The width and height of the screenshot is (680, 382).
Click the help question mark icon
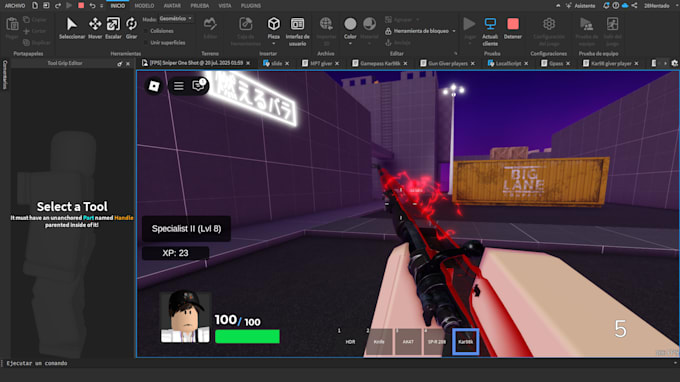[615, 6]
